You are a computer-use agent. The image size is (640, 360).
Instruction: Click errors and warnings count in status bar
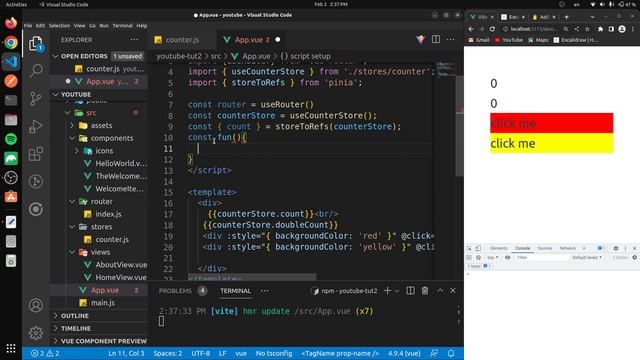pos(45,353)
